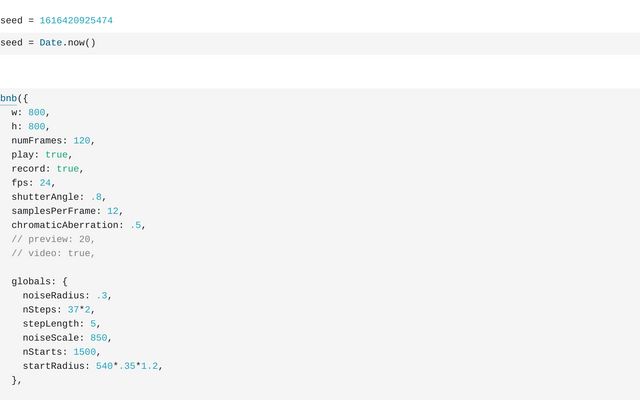
Task: Click the commented video: true line
Action: (x=53, y=253)
